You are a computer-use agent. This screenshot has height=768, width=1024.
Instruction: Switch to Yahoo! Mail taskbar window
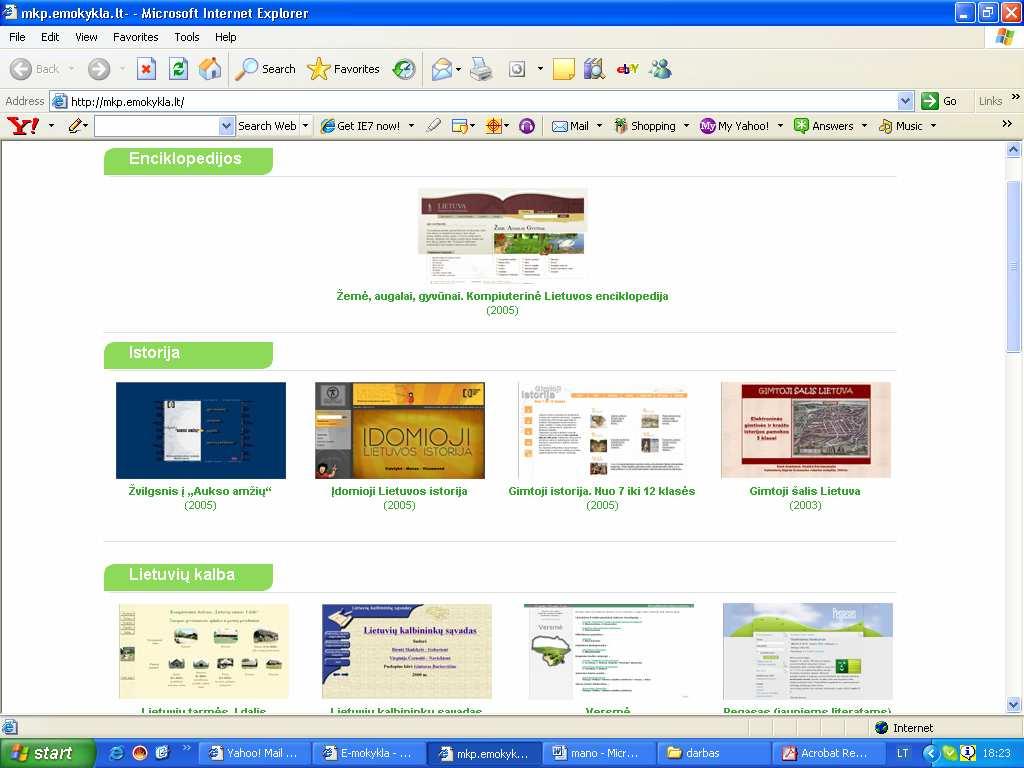[x=253, y=753]
